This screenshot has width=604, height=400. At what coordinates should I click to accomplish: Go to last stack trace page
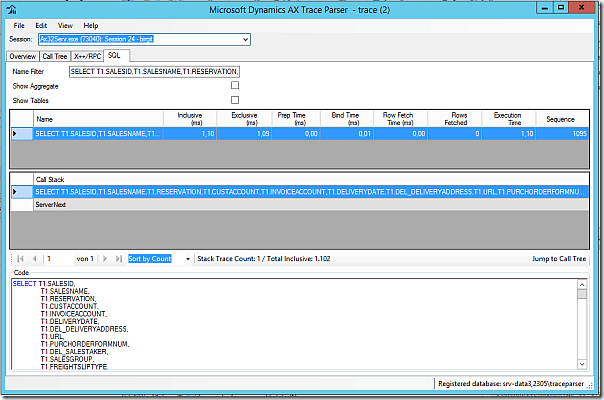tap(119, 259)
